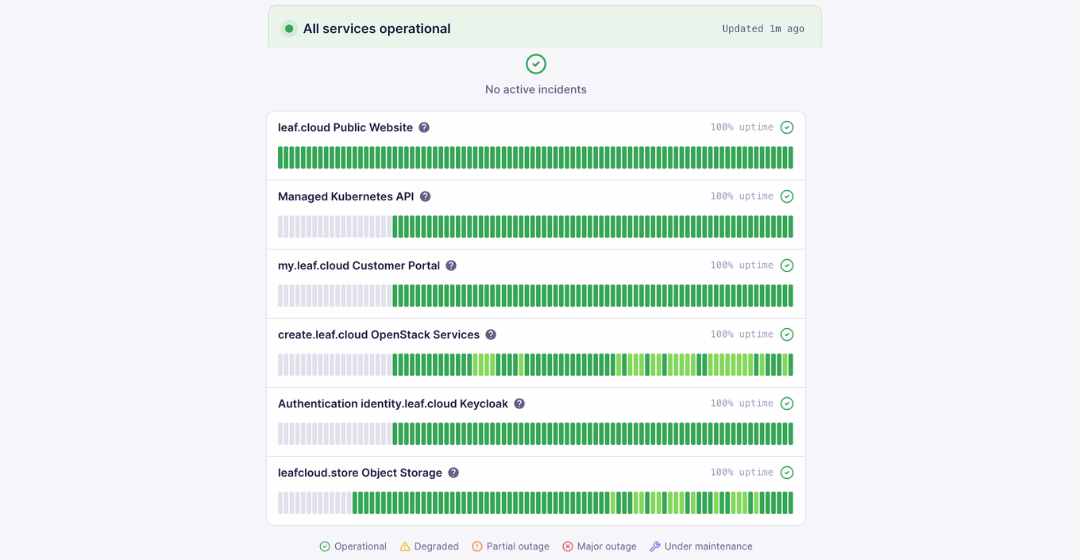Click first grey bar in Keycloak Authentication history
Image resolution: width=1080 pixels, height=560 pixels.
coord(280,434)
